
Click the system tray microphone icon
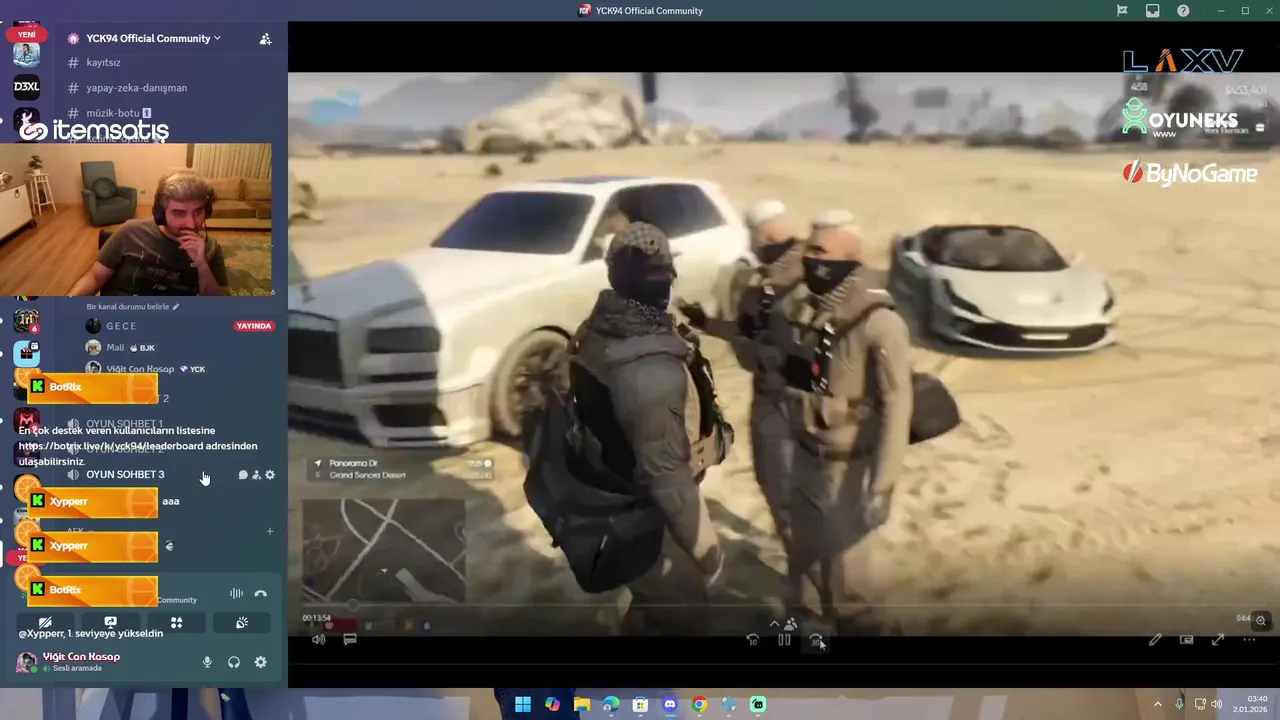tap(1179, 704)
